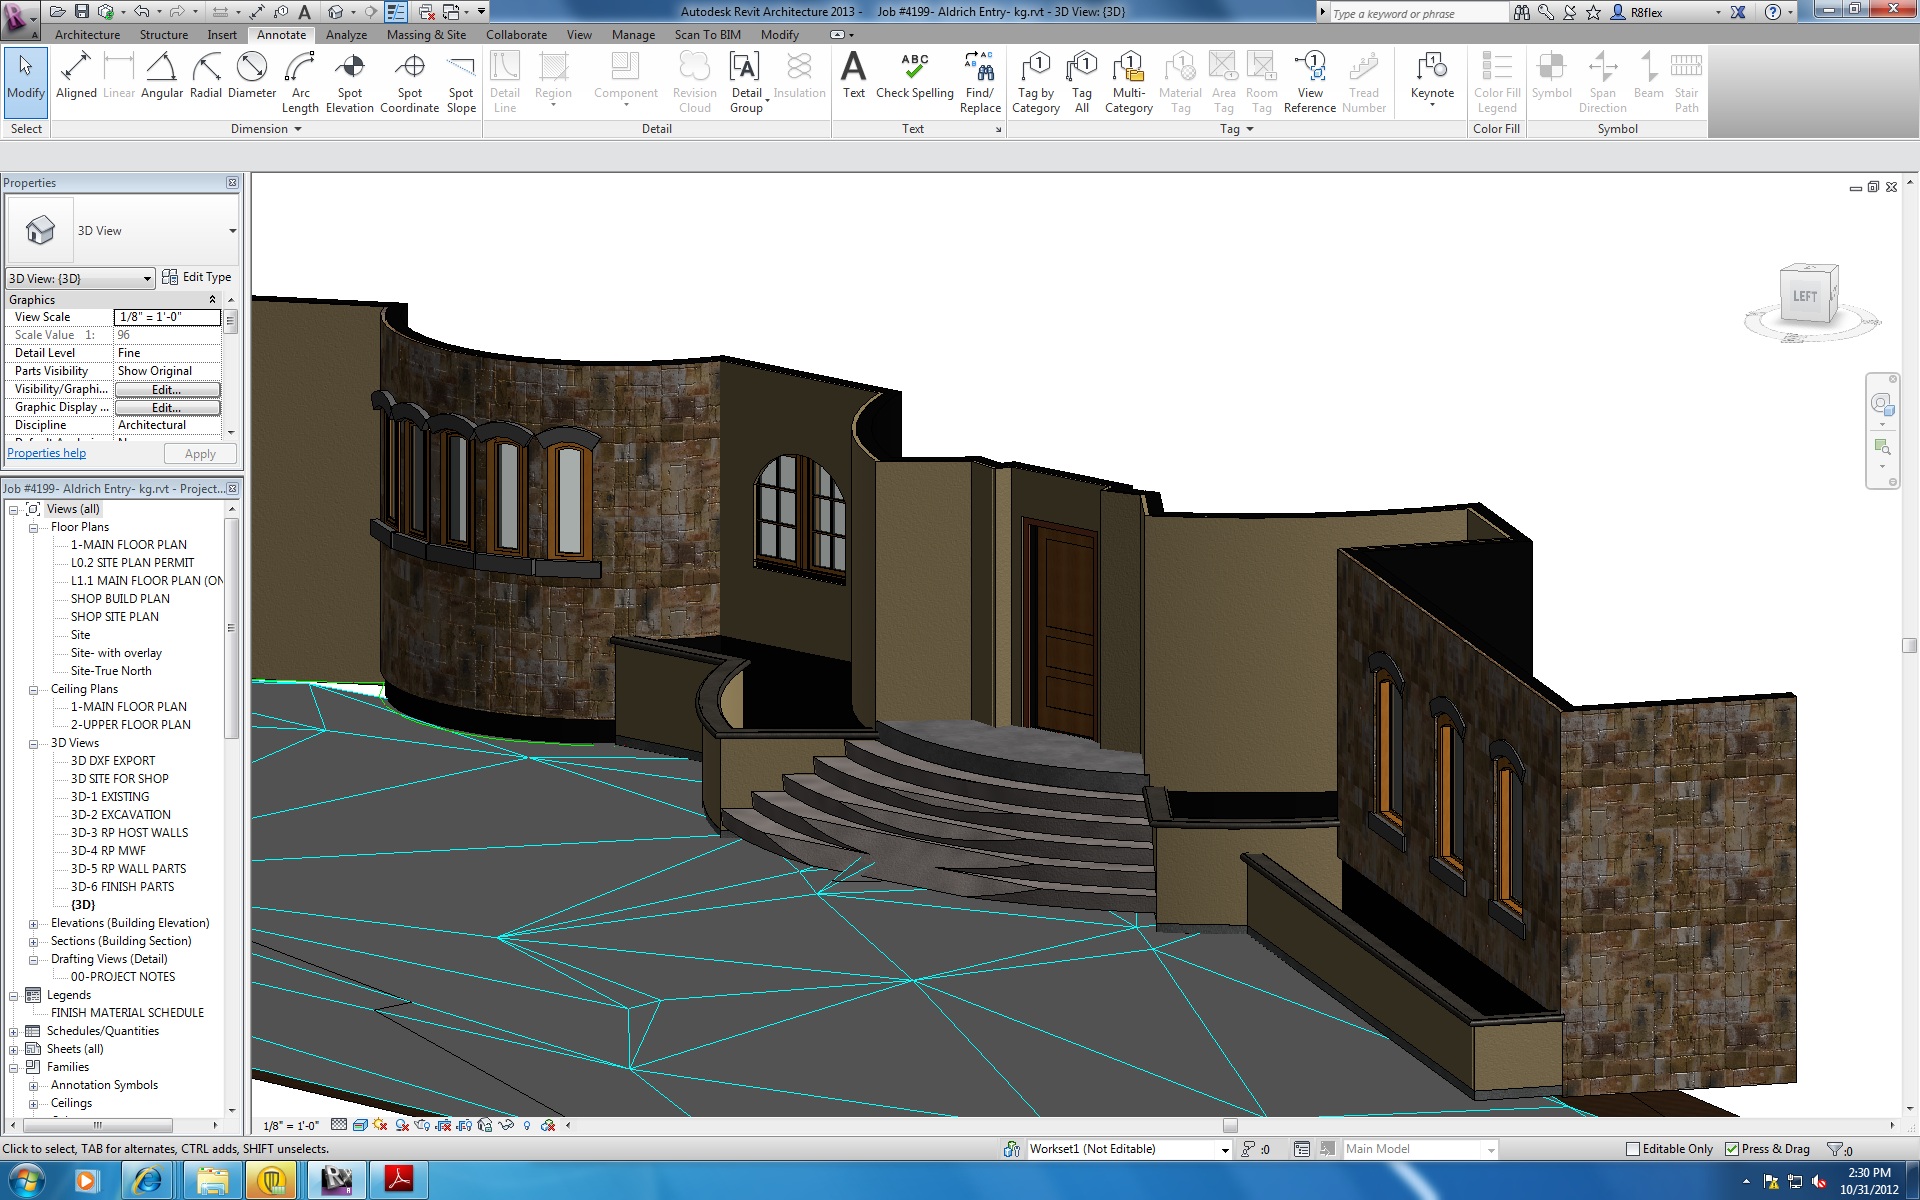Image resolution: width=1920 pixels, height=1200 pixels.
Task: Open the Workset1 (Not Editable) dropdown
Action: point(1224,1150)
